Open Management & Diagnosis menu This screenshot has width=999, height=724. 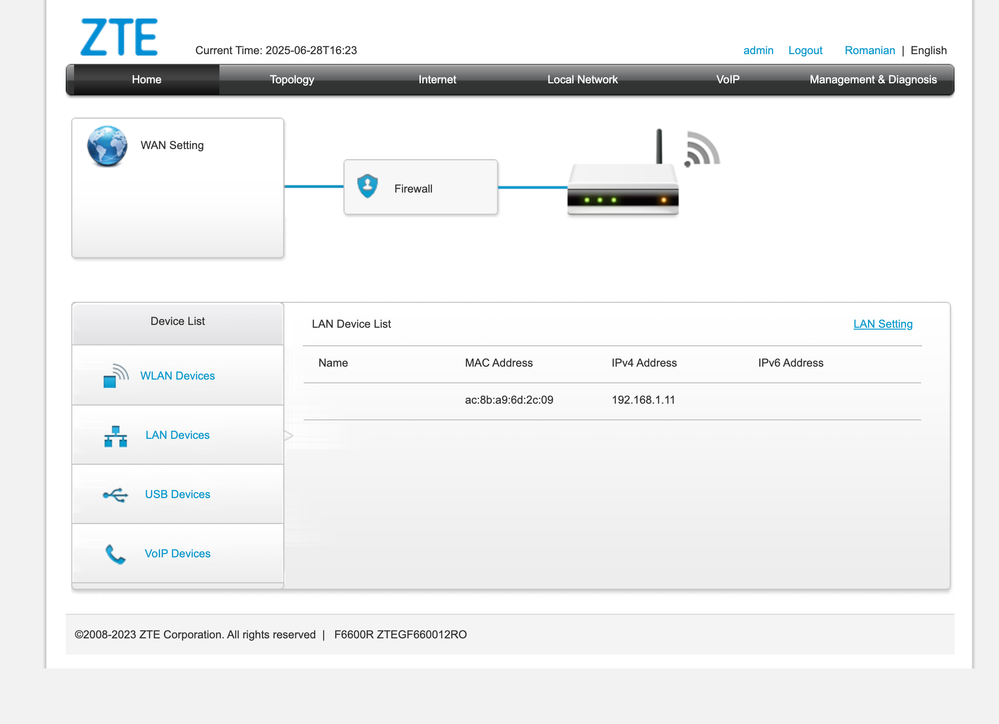(873, 80)
